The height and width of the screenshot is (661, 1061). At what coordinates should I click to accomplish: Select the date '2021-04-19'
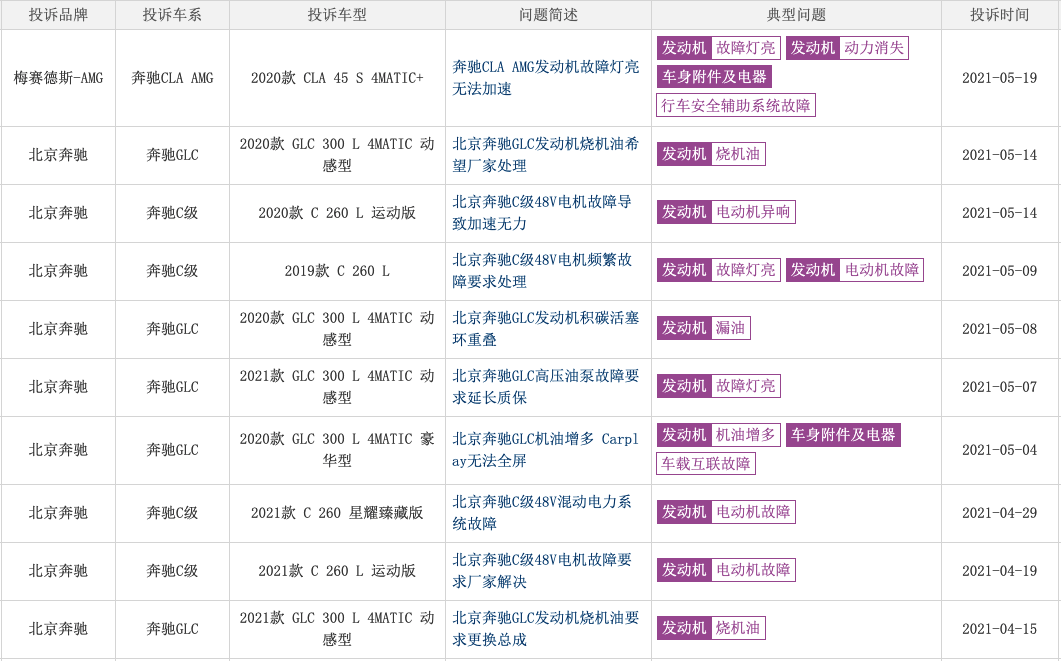pyautogui.click(x=999, y=571)
